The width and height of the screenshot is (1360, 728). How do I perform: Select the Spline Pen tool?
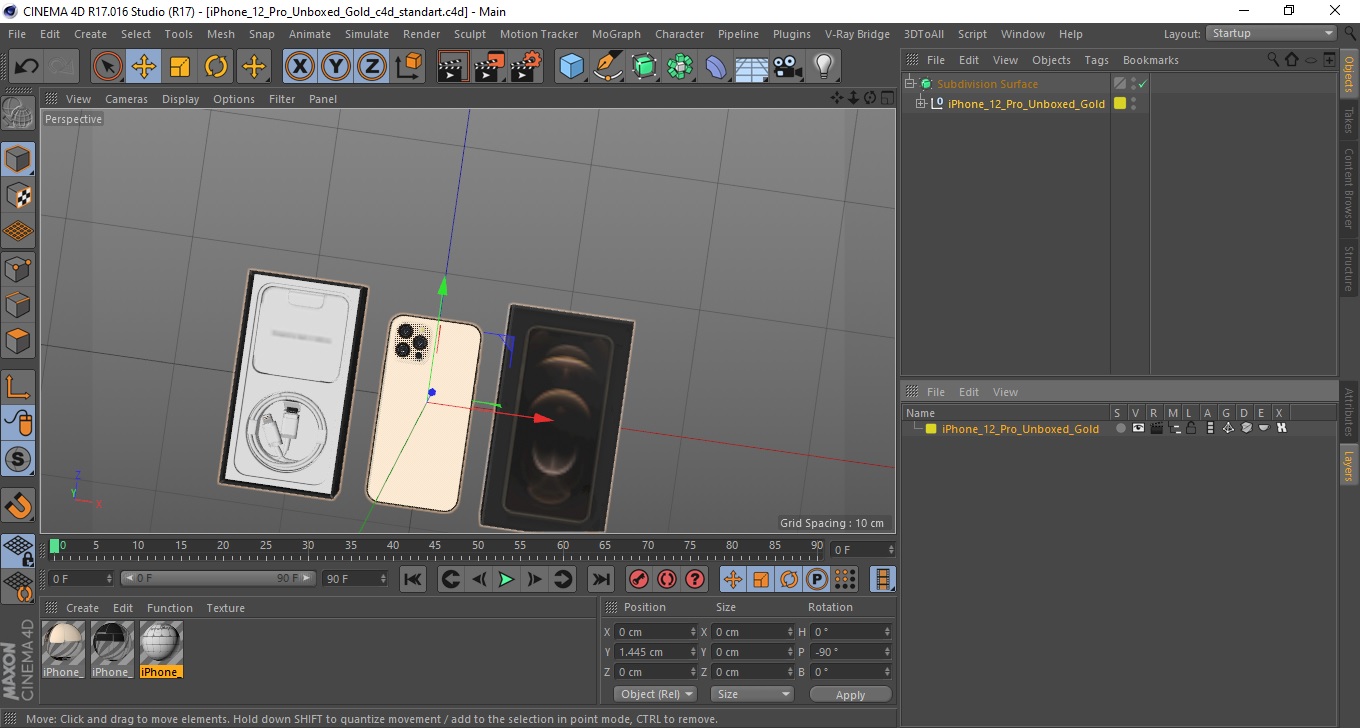(607, 67)
